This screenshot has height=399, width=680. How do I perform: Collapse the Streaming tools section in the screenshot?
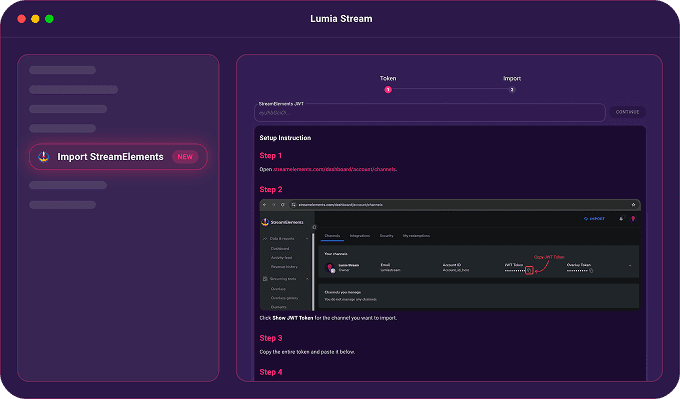(307, 279)
